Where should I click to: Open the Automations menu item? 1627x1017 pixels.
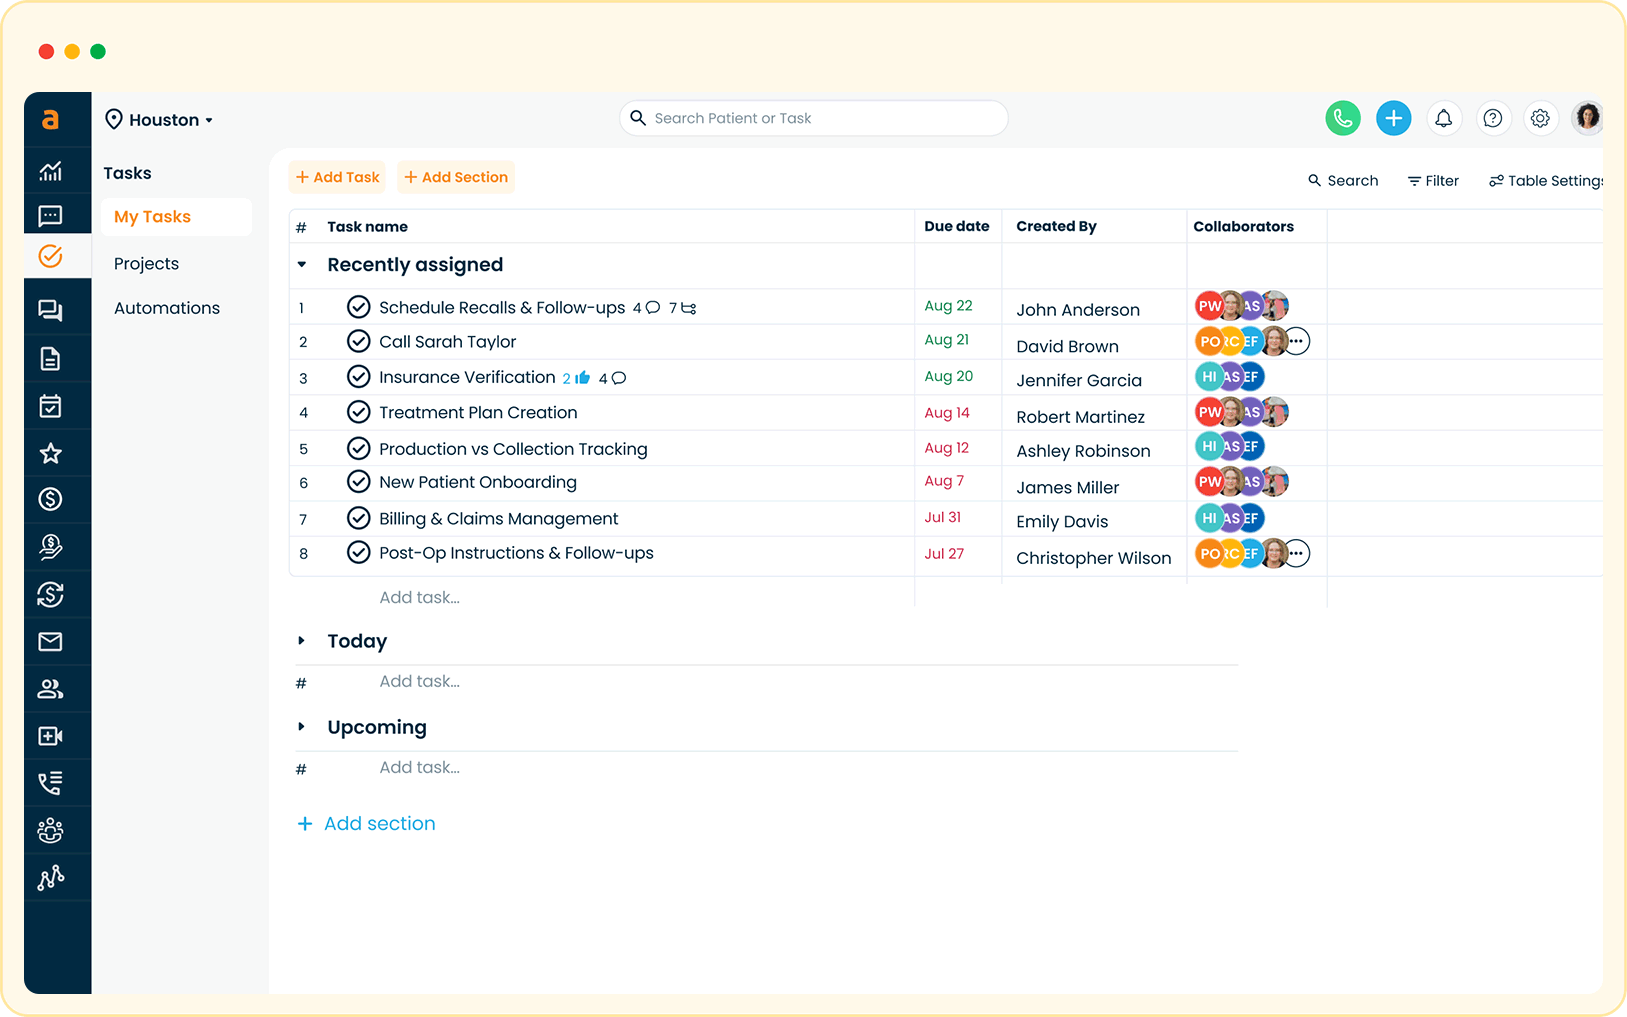[167, 308]
